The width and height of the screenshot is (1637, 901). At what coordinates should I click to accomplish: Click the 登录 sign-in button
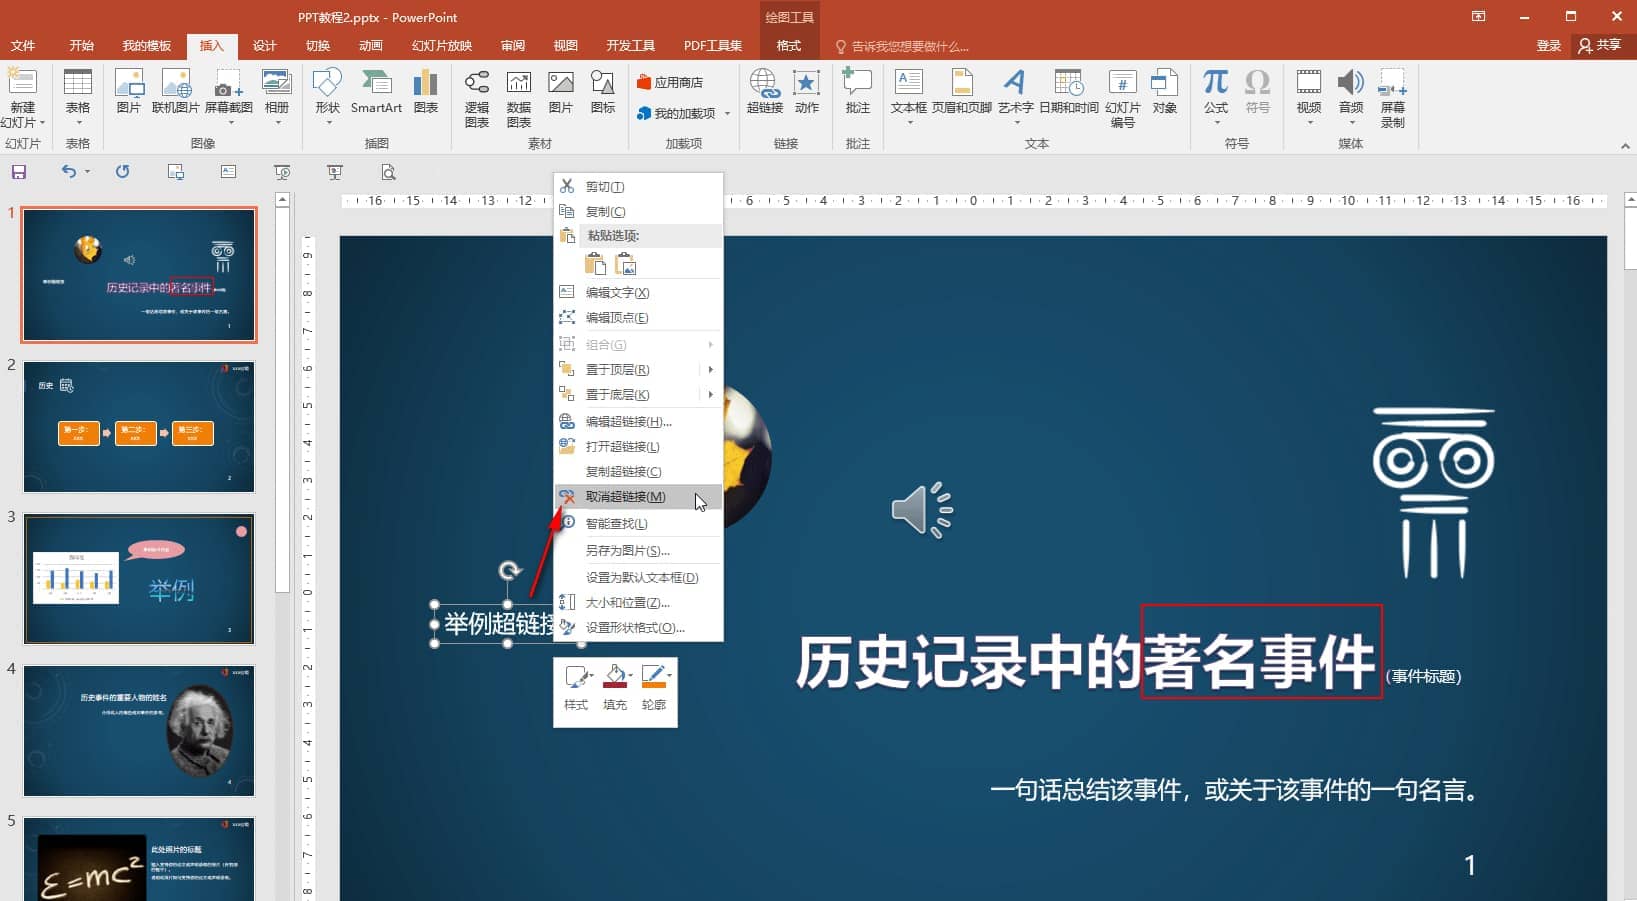1548,46
